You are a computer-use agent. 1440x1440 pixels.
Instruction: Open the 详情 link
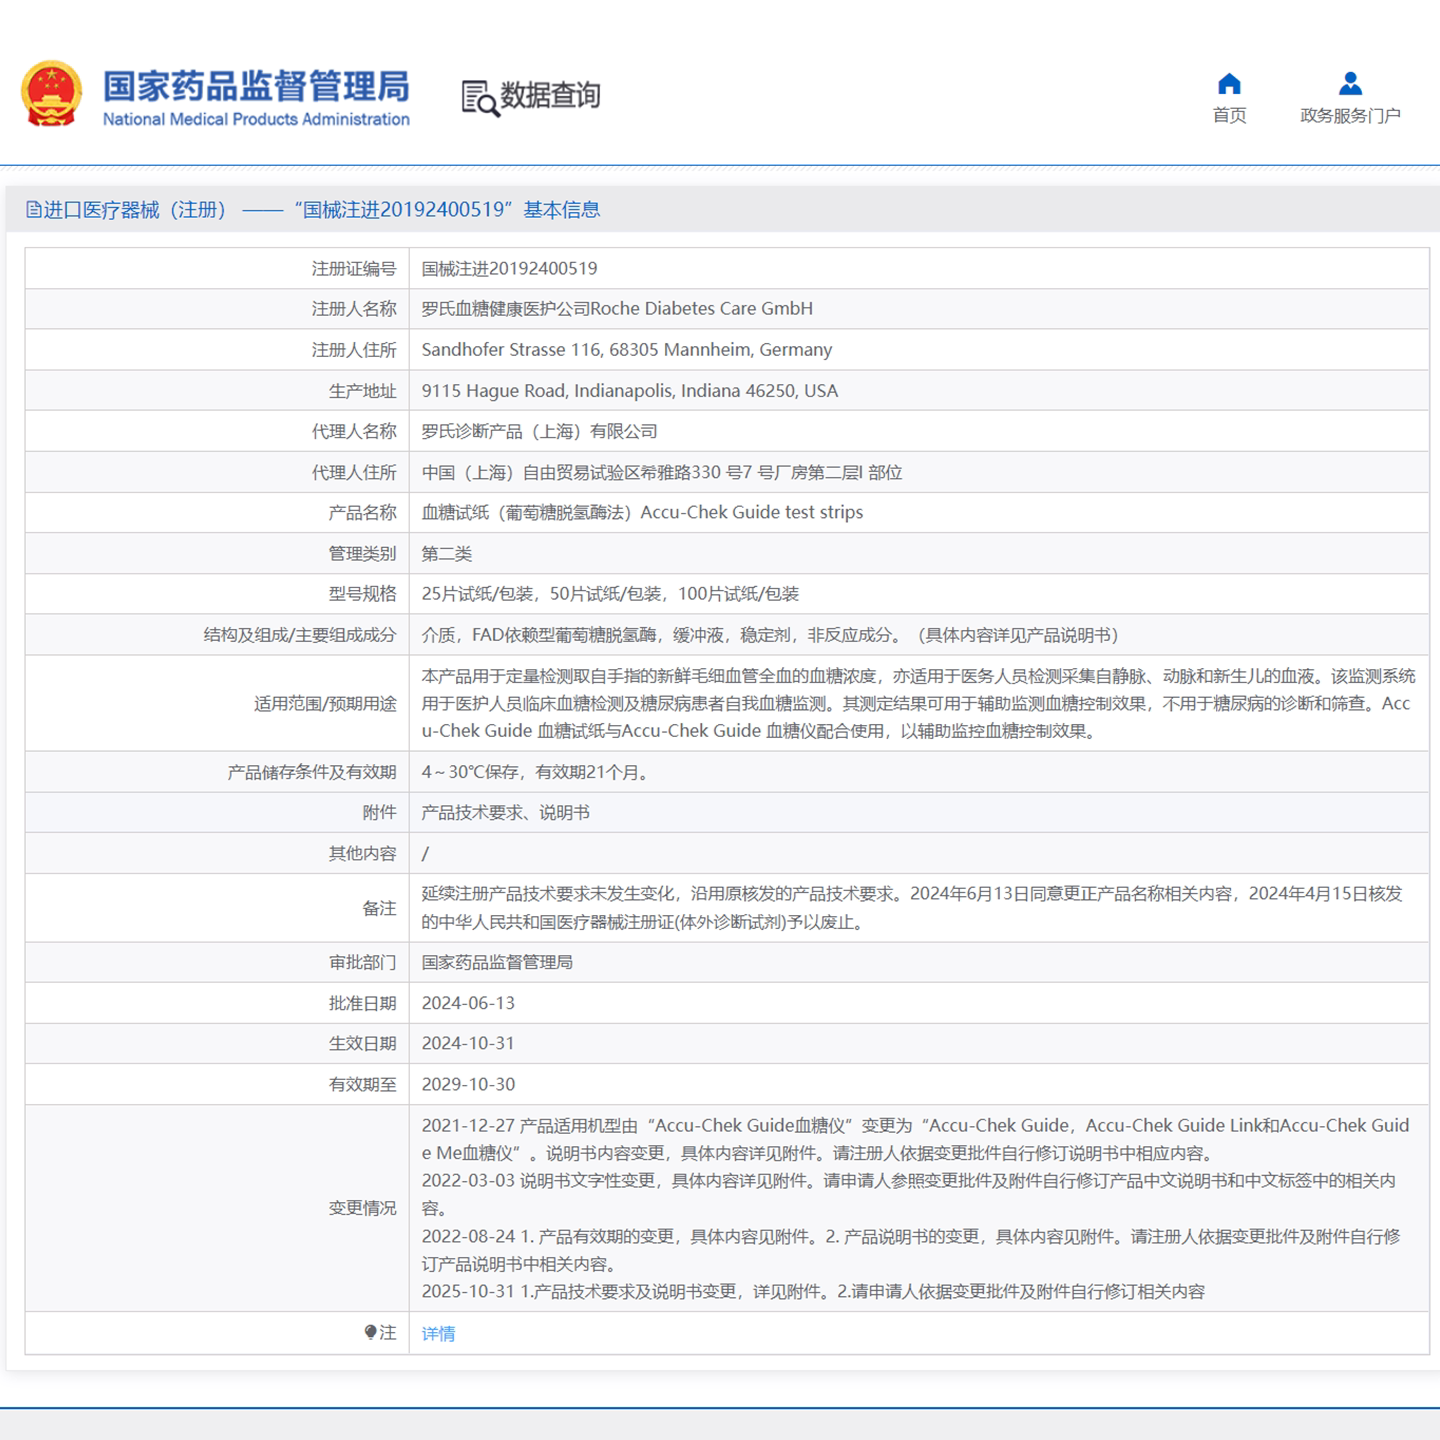pos(438,1333)
